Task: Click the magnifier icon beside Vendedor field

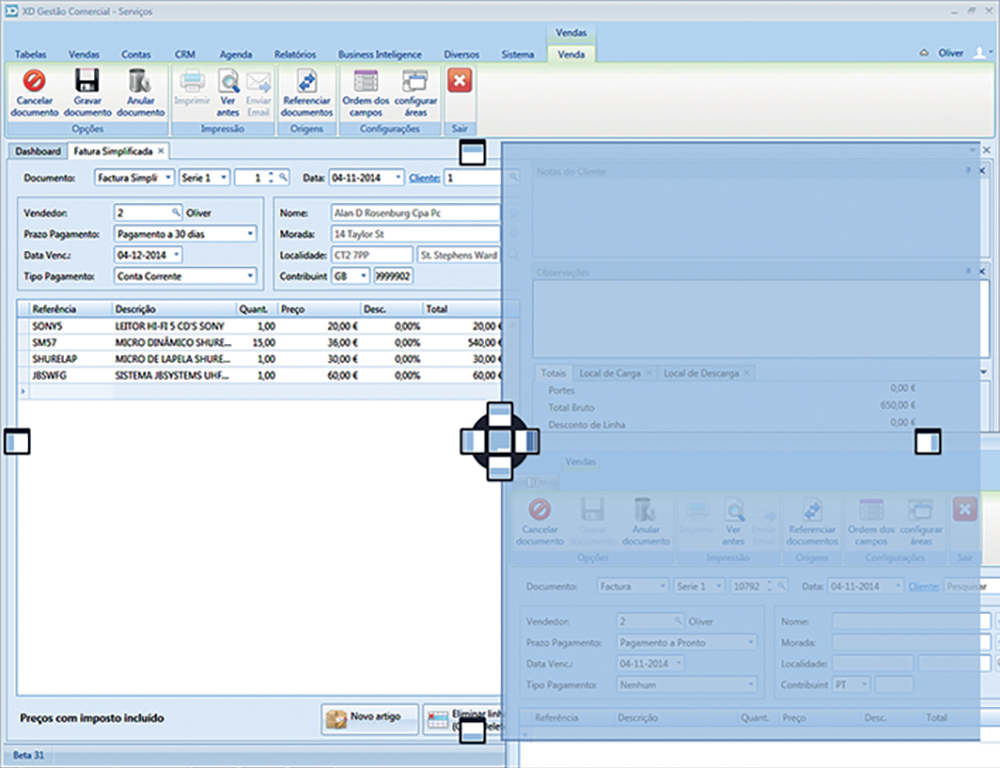Action: point(177,213)
